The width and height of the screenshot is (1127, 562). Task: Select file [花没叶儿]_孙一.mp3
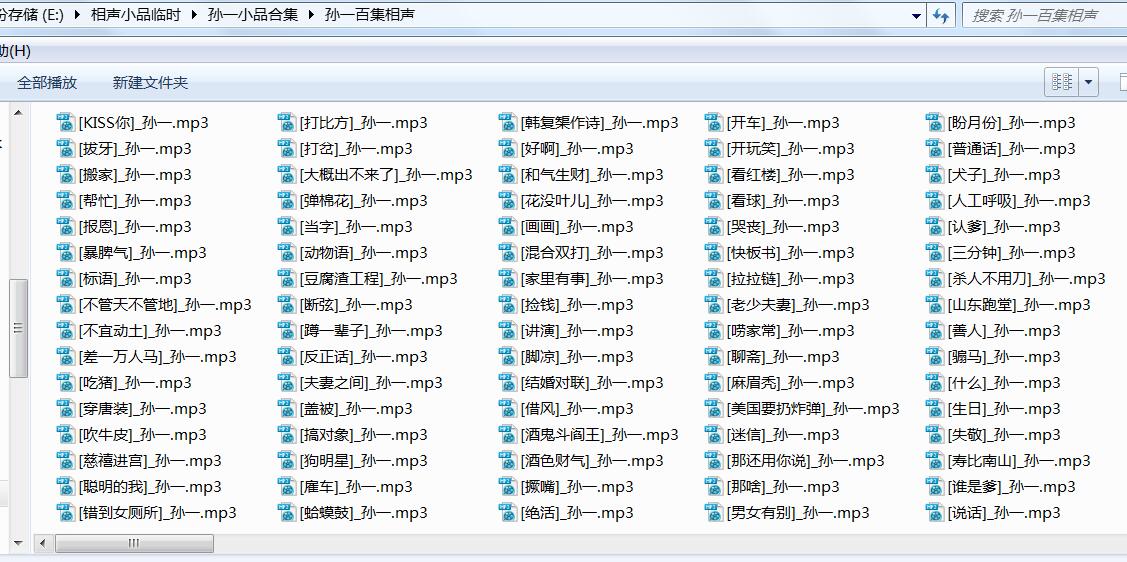tap(581, 201)
